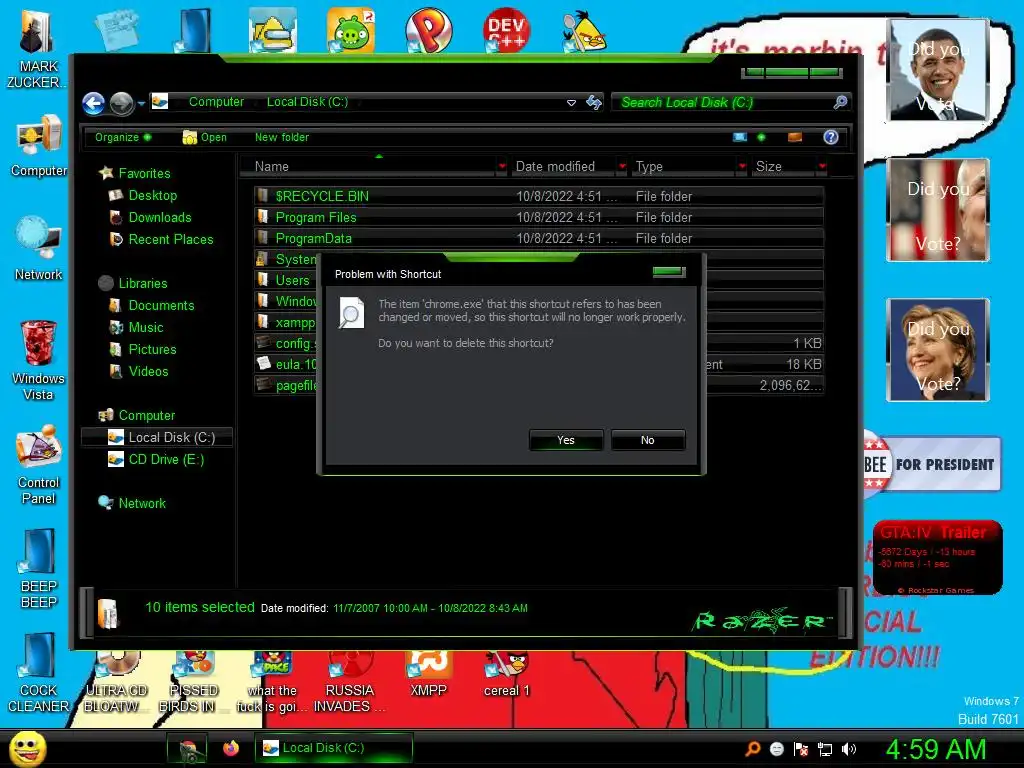Open the green pig desktop icon
This screenshot has height=768, width=1024.
pos(351,29)
